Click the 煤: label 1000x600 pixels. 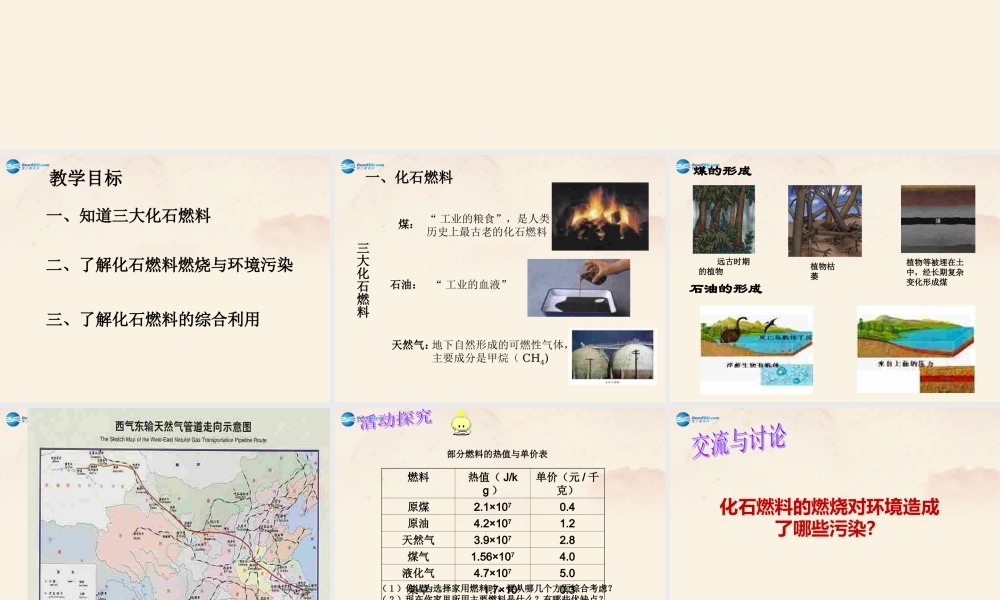(x=406, y=224)
